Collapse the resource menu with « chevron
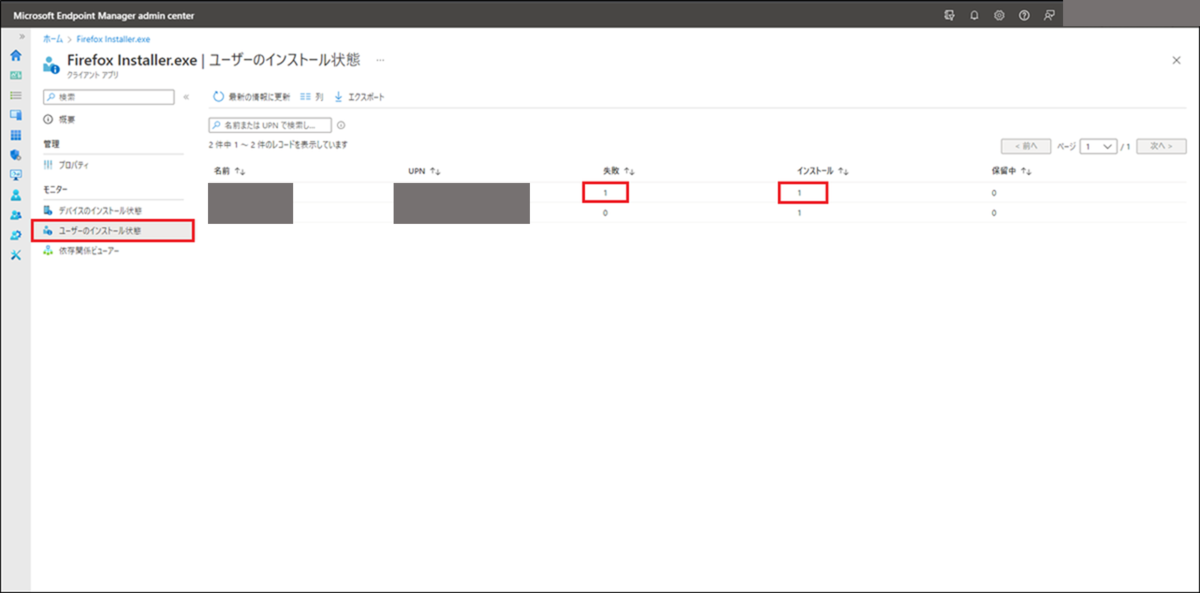This screenshot has height=593, width=1200. coord(186,97)
